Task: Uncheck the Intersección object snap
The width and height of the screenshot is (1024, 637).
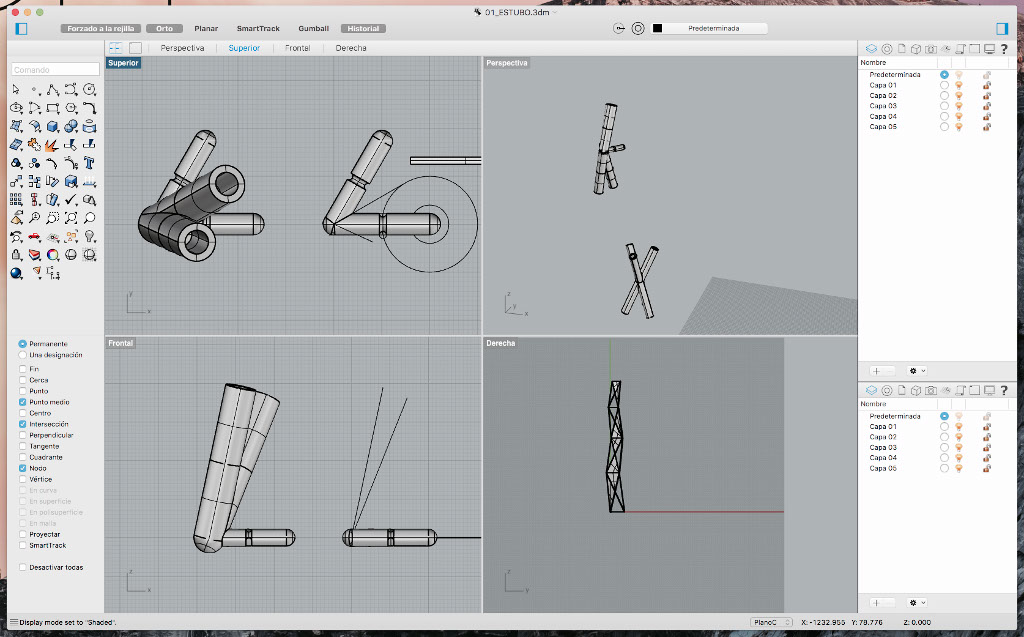Action: pyautogui.click(x=23, y=424)
